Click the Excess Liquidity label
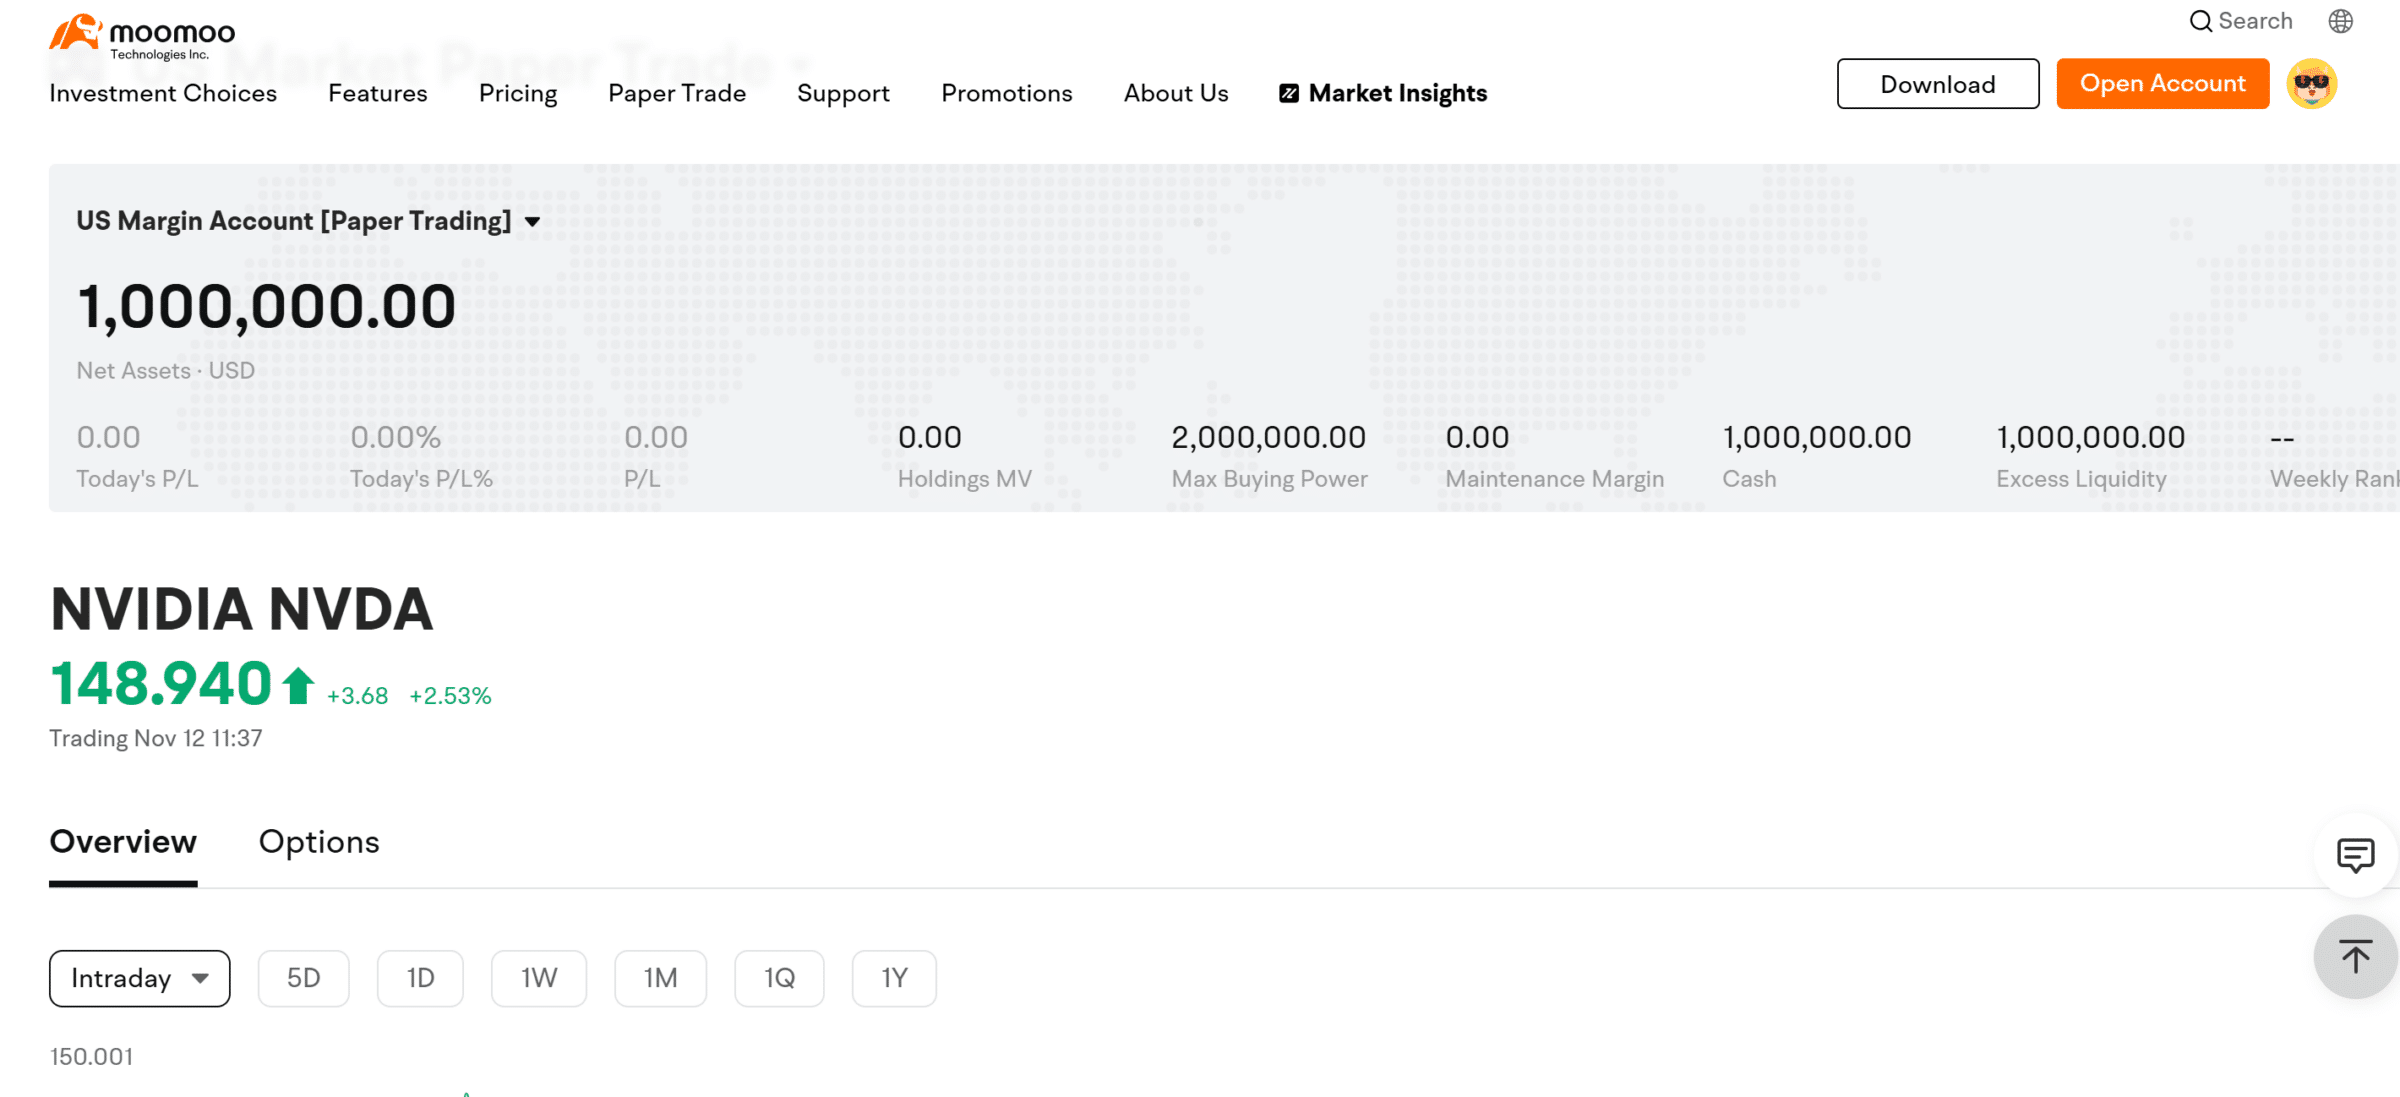 pyautogui.click(x=2081, y=479)
